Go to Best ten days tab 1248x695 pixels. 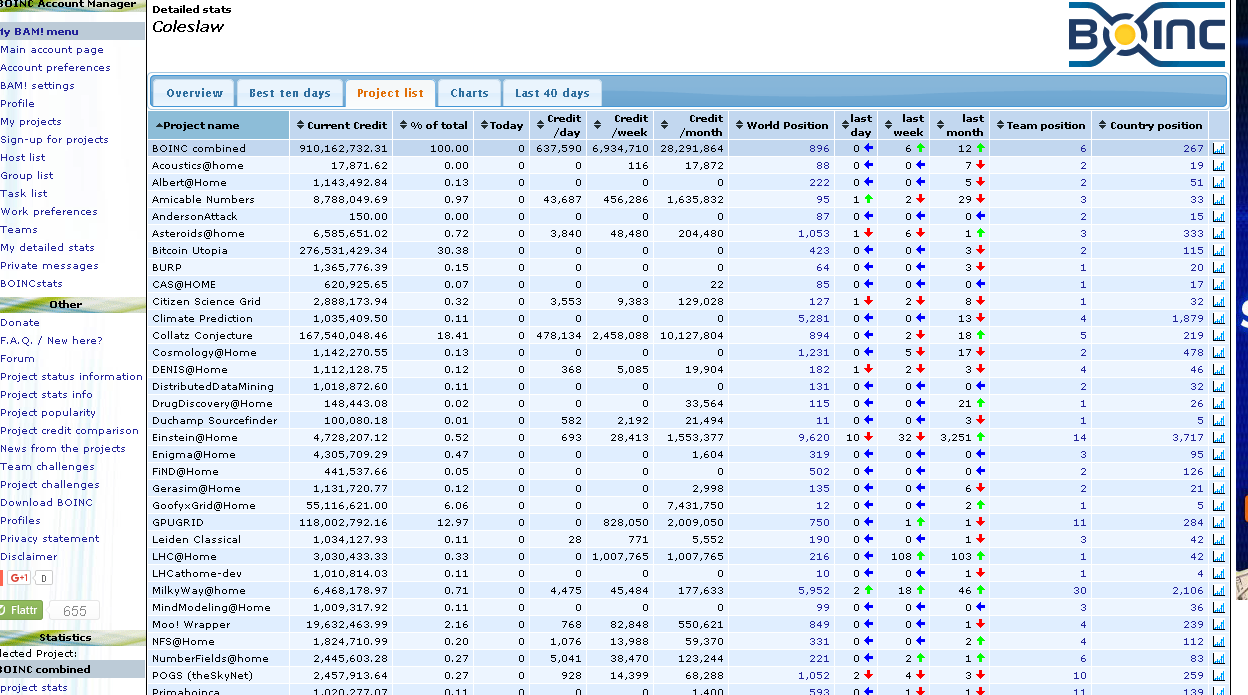coord(289,93)
